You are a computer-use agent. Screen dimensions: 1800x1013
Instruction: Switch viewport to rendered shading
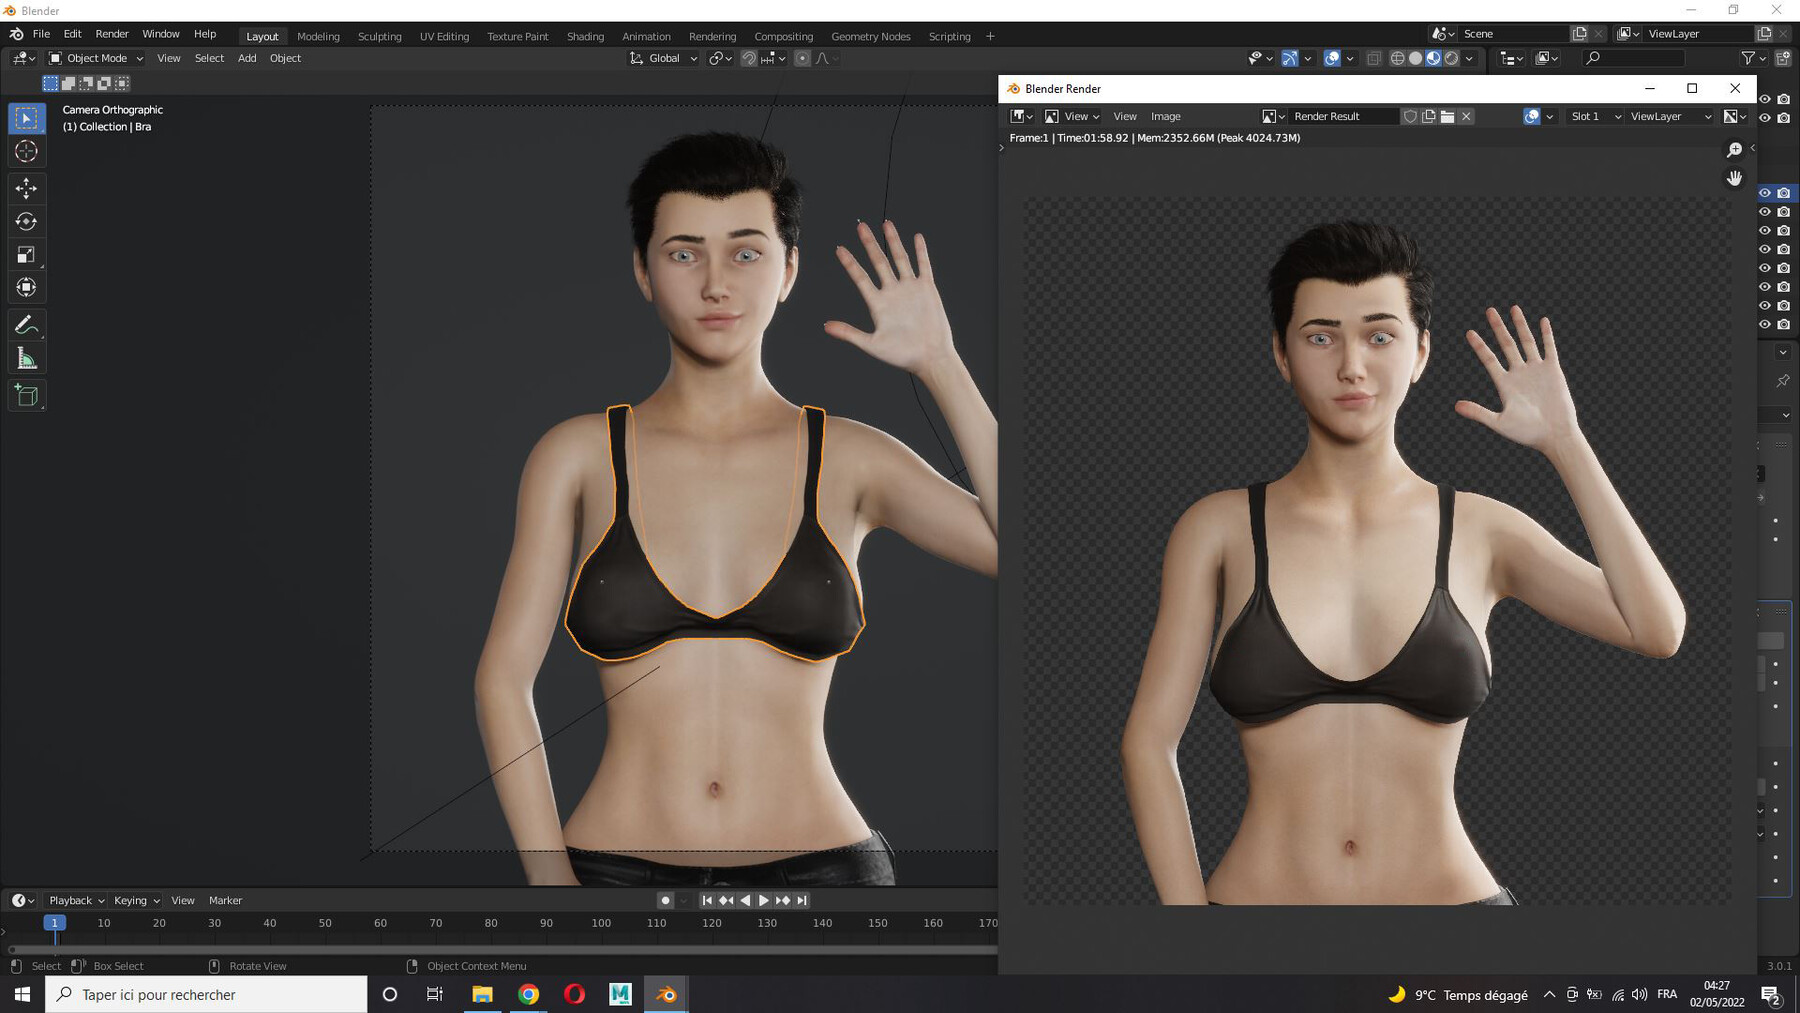click(1452, 58)
